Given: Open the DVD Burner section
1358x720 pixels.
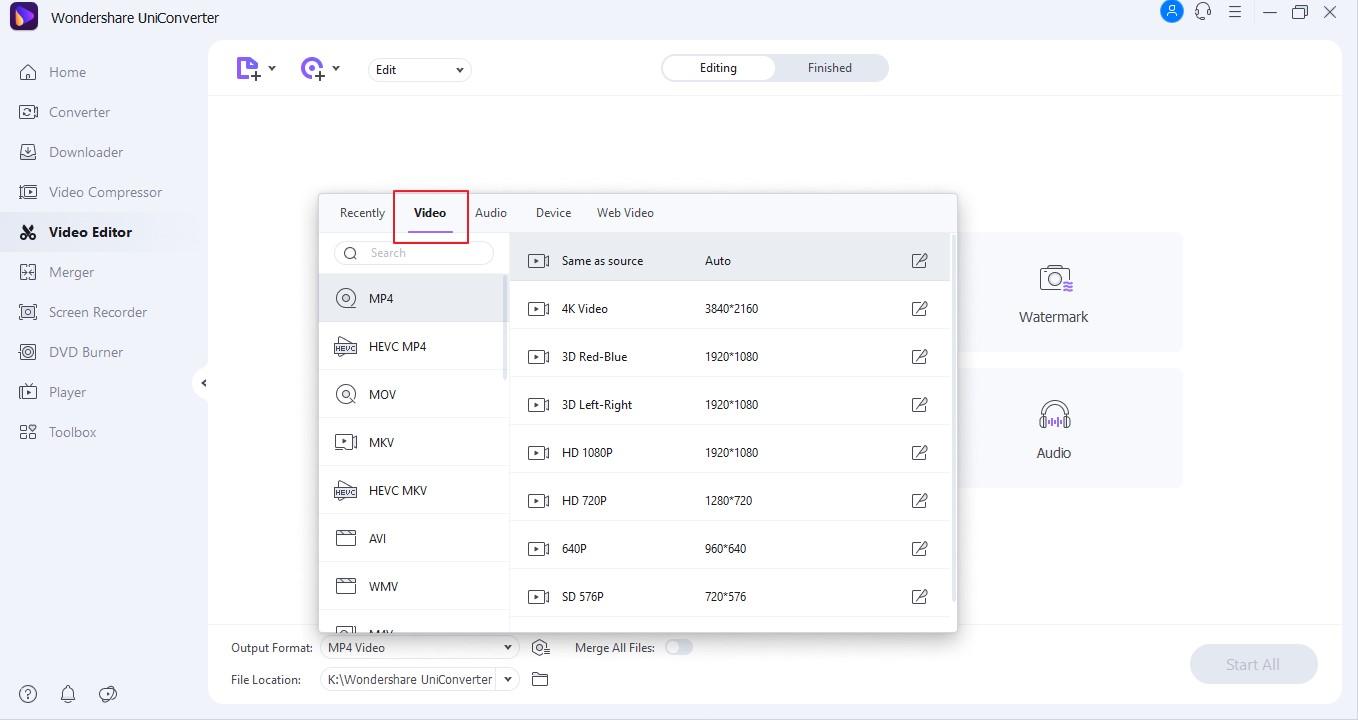Looking at the screenshot, I should 86,352.
